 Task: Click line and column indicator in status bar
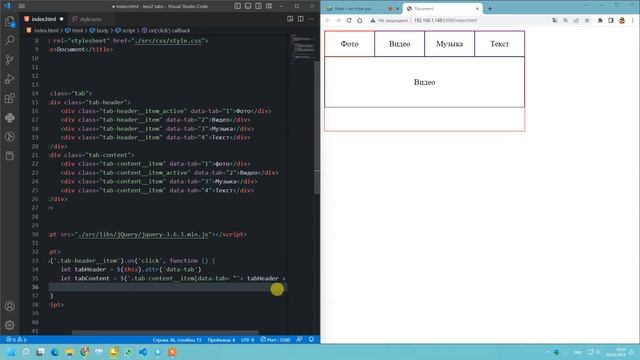177,340
